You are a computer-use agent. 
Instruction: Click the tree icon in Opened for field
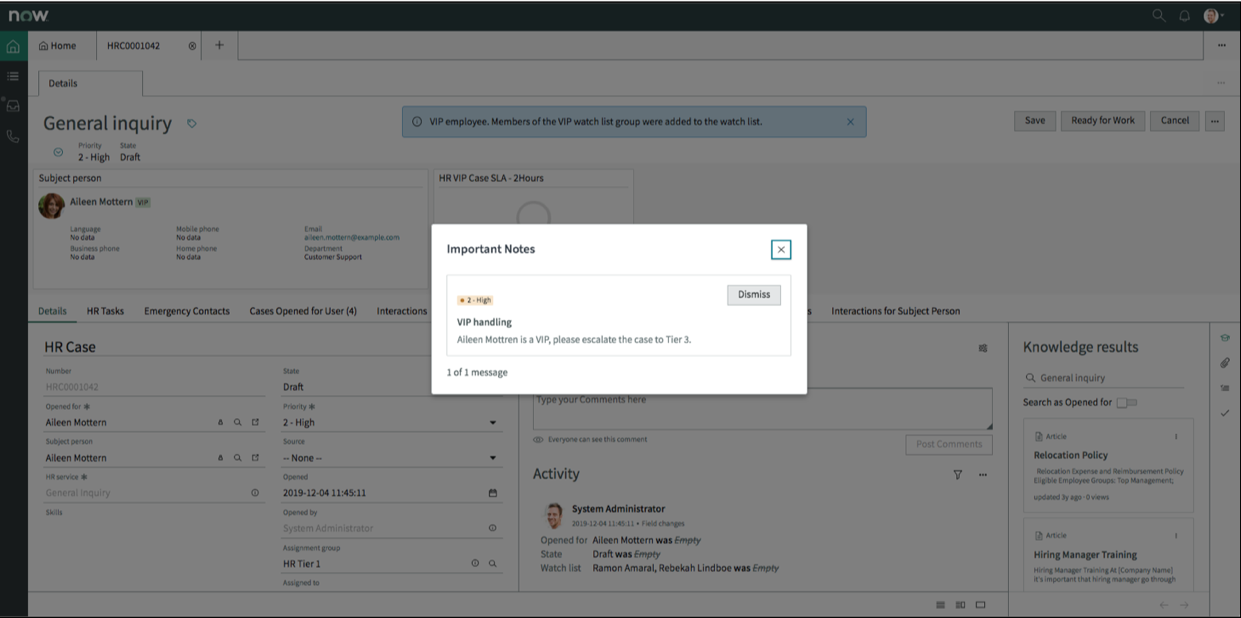click(x=221, y=423)
